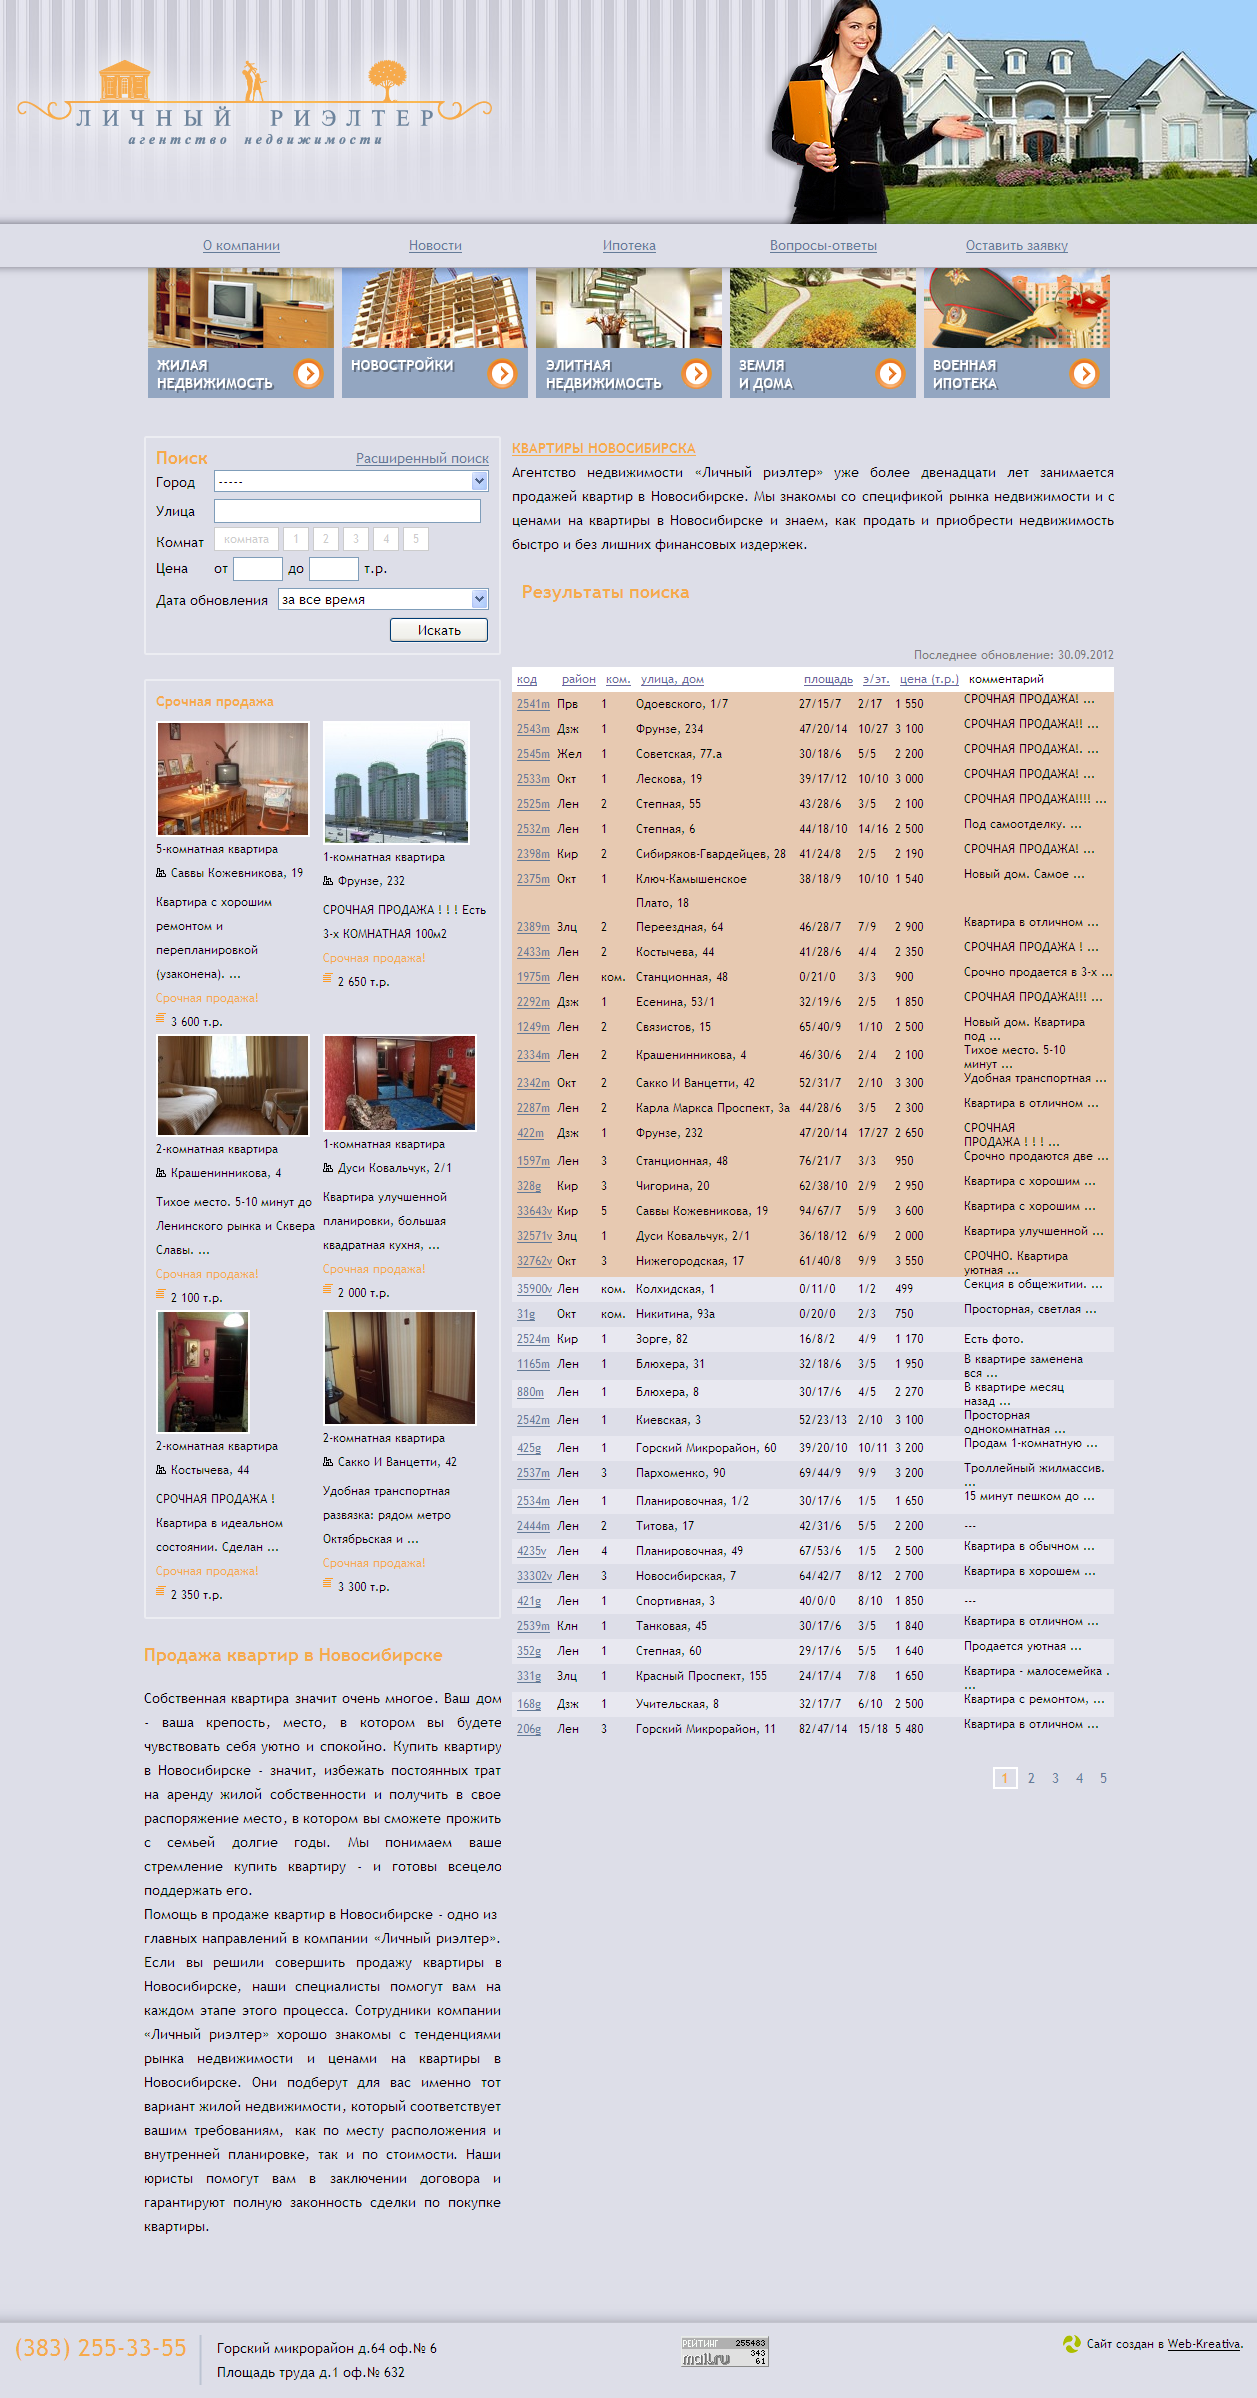This screenshot has width=1257, height=2398.
Task: Toggle the 3-room filter button
Action: tap(356, 539)
